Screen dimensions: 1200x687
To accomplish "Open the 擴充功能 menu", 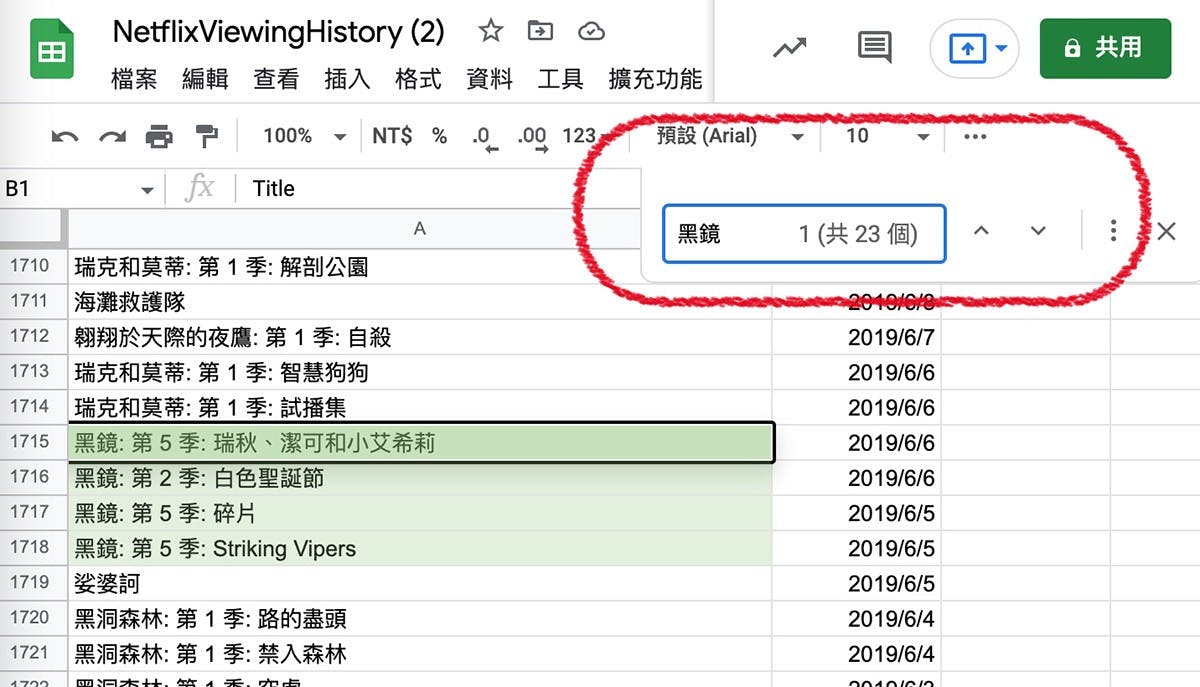I will pos(655,79).
